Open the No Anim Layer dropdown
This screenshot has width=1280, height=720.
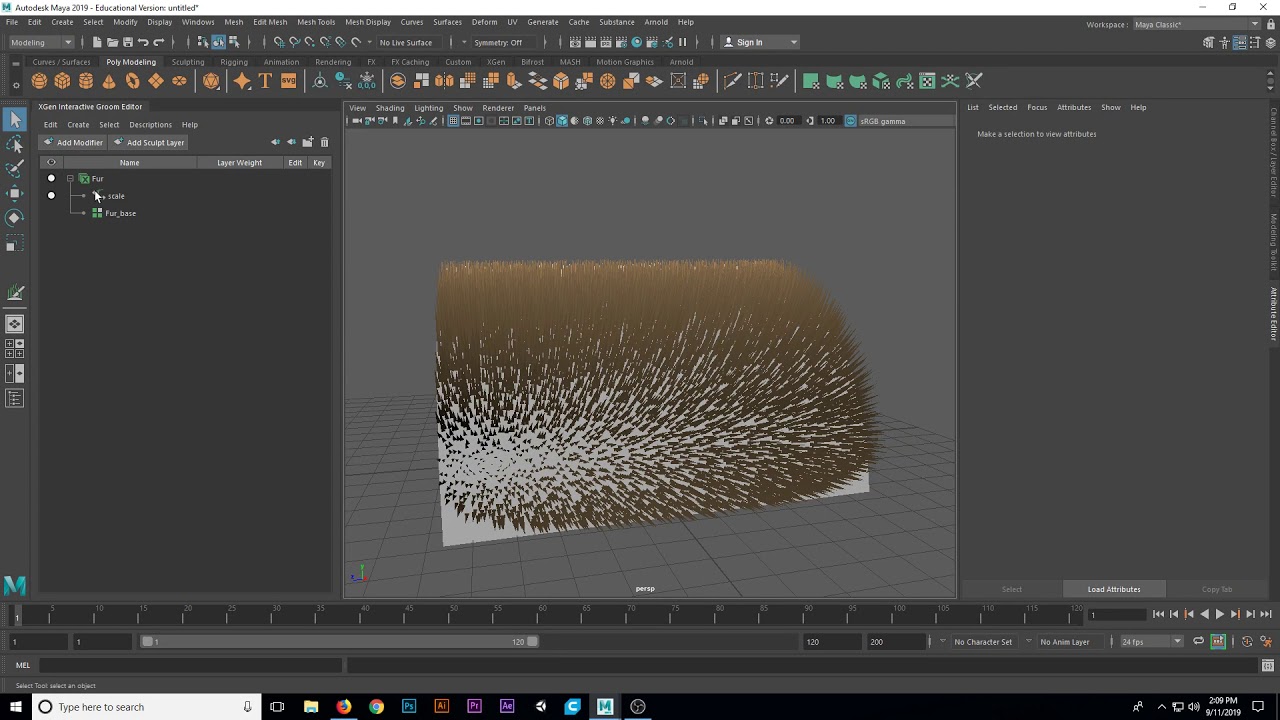tap(1070, 642)
